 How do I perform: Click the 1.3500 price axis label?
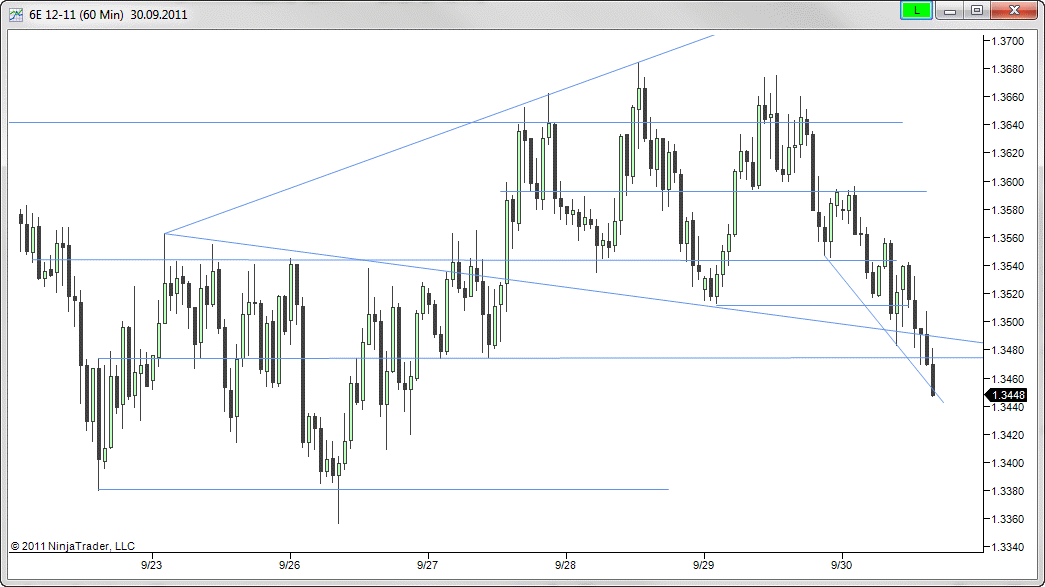point(1008,322)
